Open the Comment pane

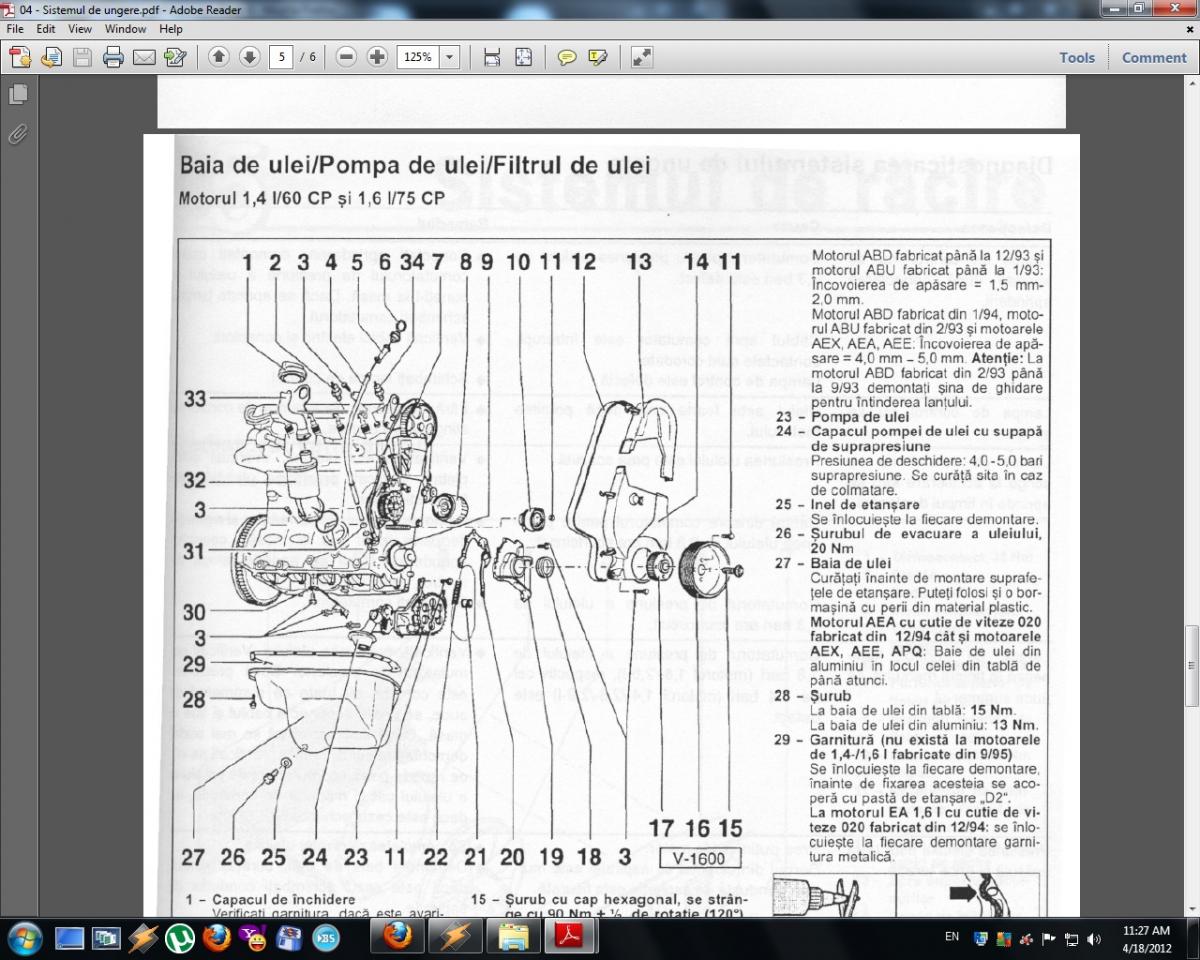[x=1153, y=58]
